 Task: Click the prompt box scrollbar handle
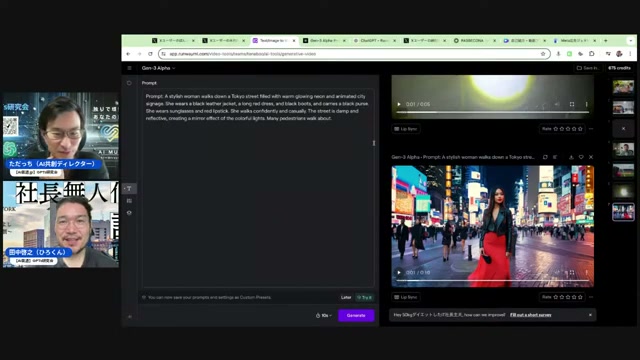[x=373, y=143]
